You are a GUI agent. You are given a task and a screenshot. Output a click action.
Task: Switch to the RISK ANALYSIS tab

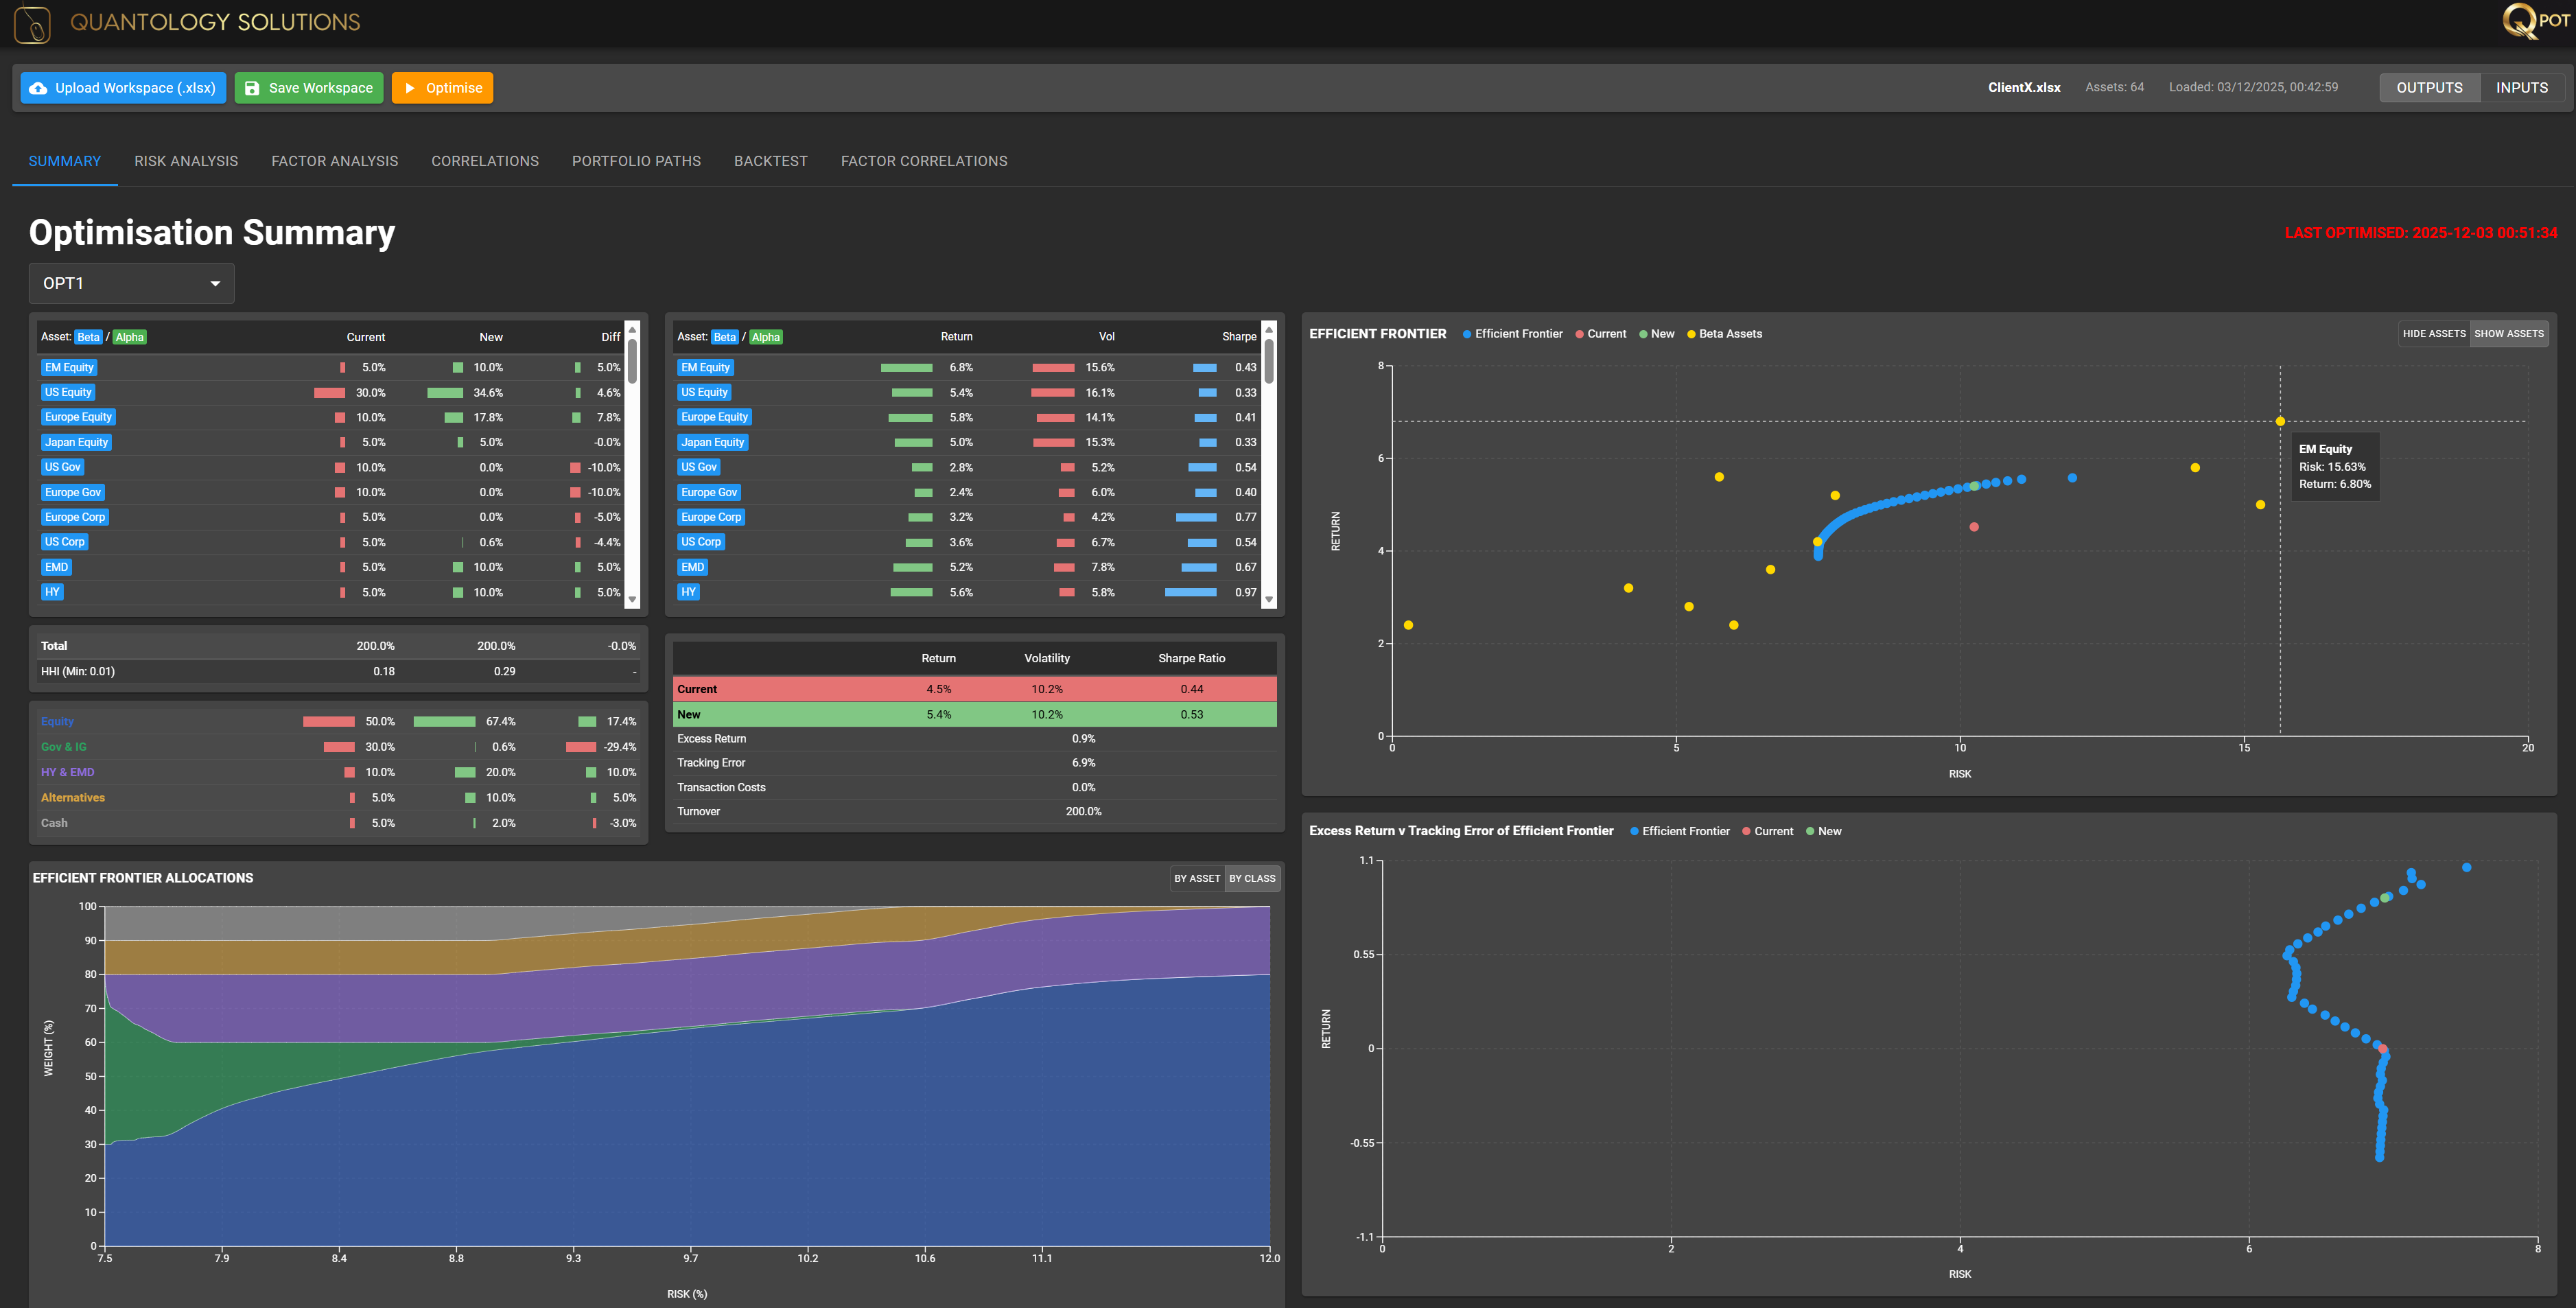pos(186,161)
